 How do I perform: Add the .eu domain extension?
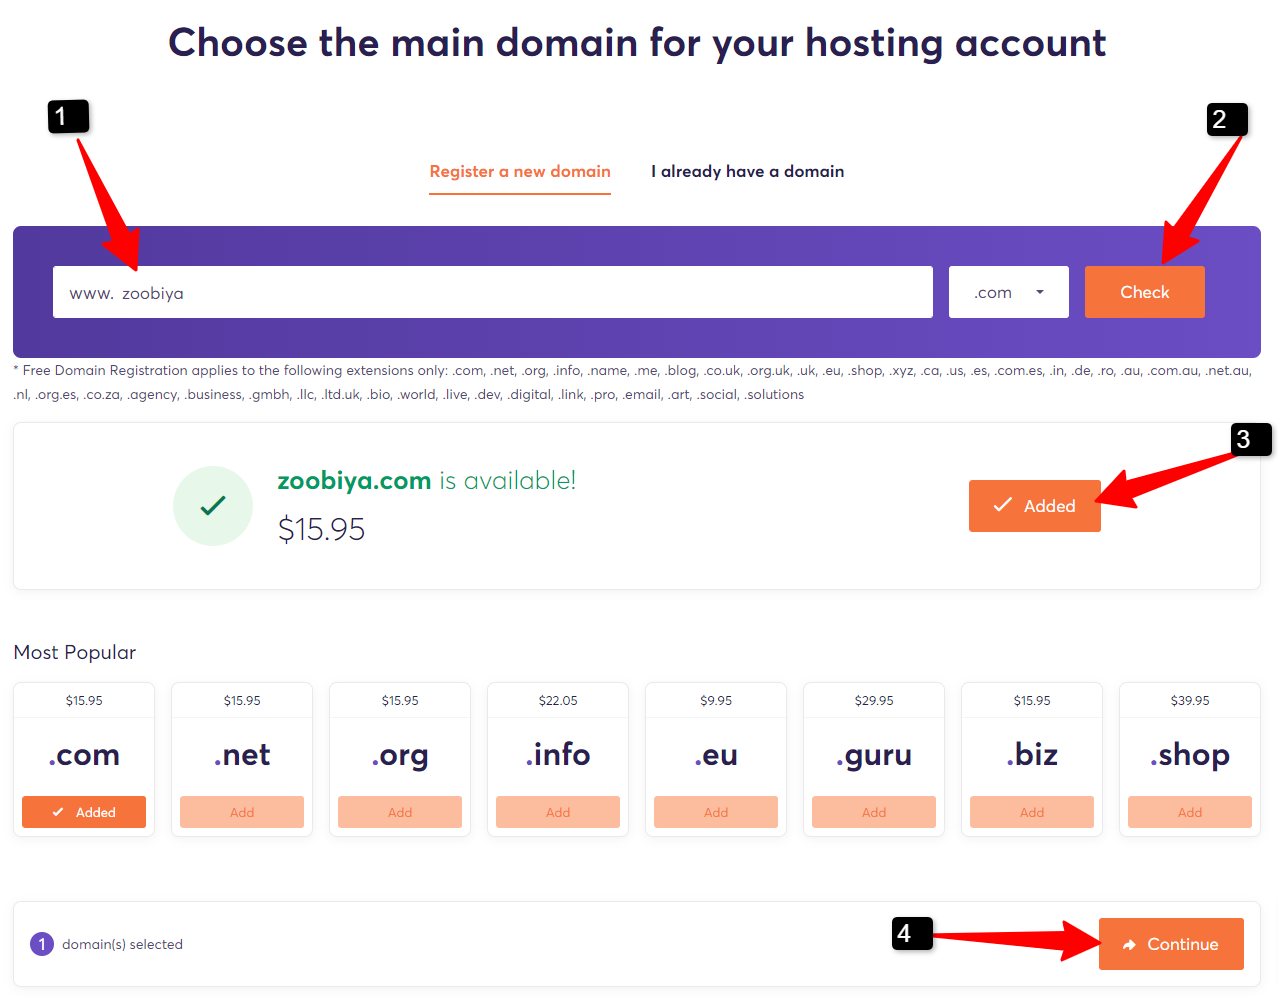coord(715,811)
